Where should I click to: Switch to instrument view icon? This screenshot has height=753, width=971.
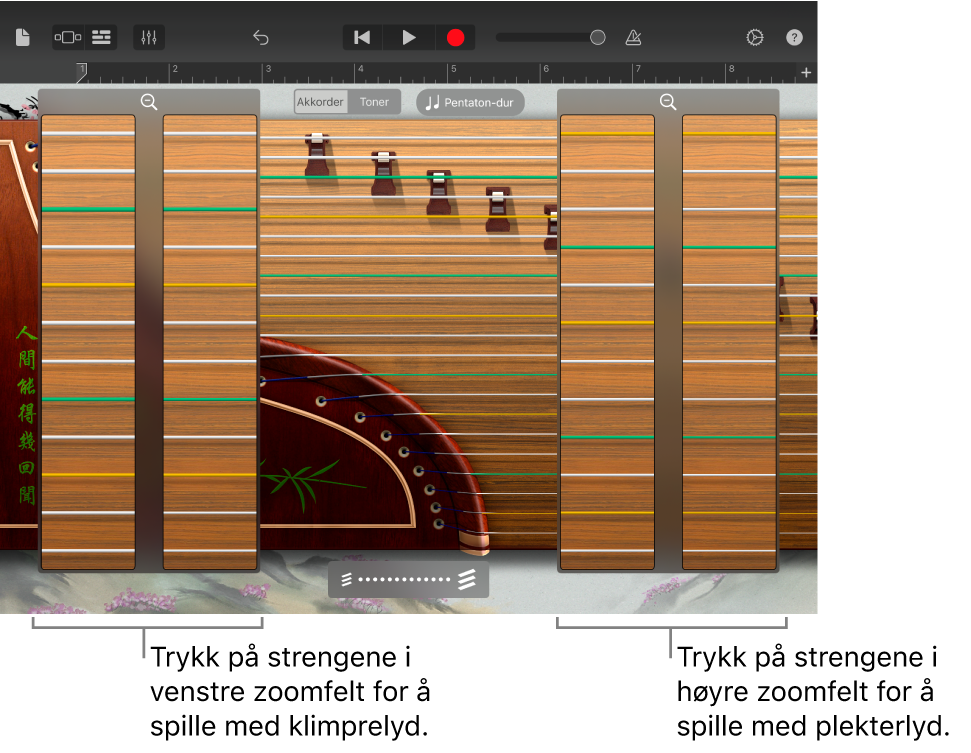pos(67,37)
